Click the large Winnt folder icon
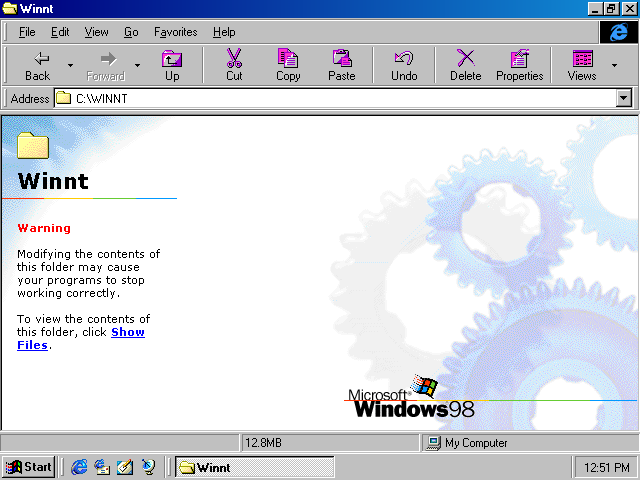The image size is (640, 480). point(33,145)
